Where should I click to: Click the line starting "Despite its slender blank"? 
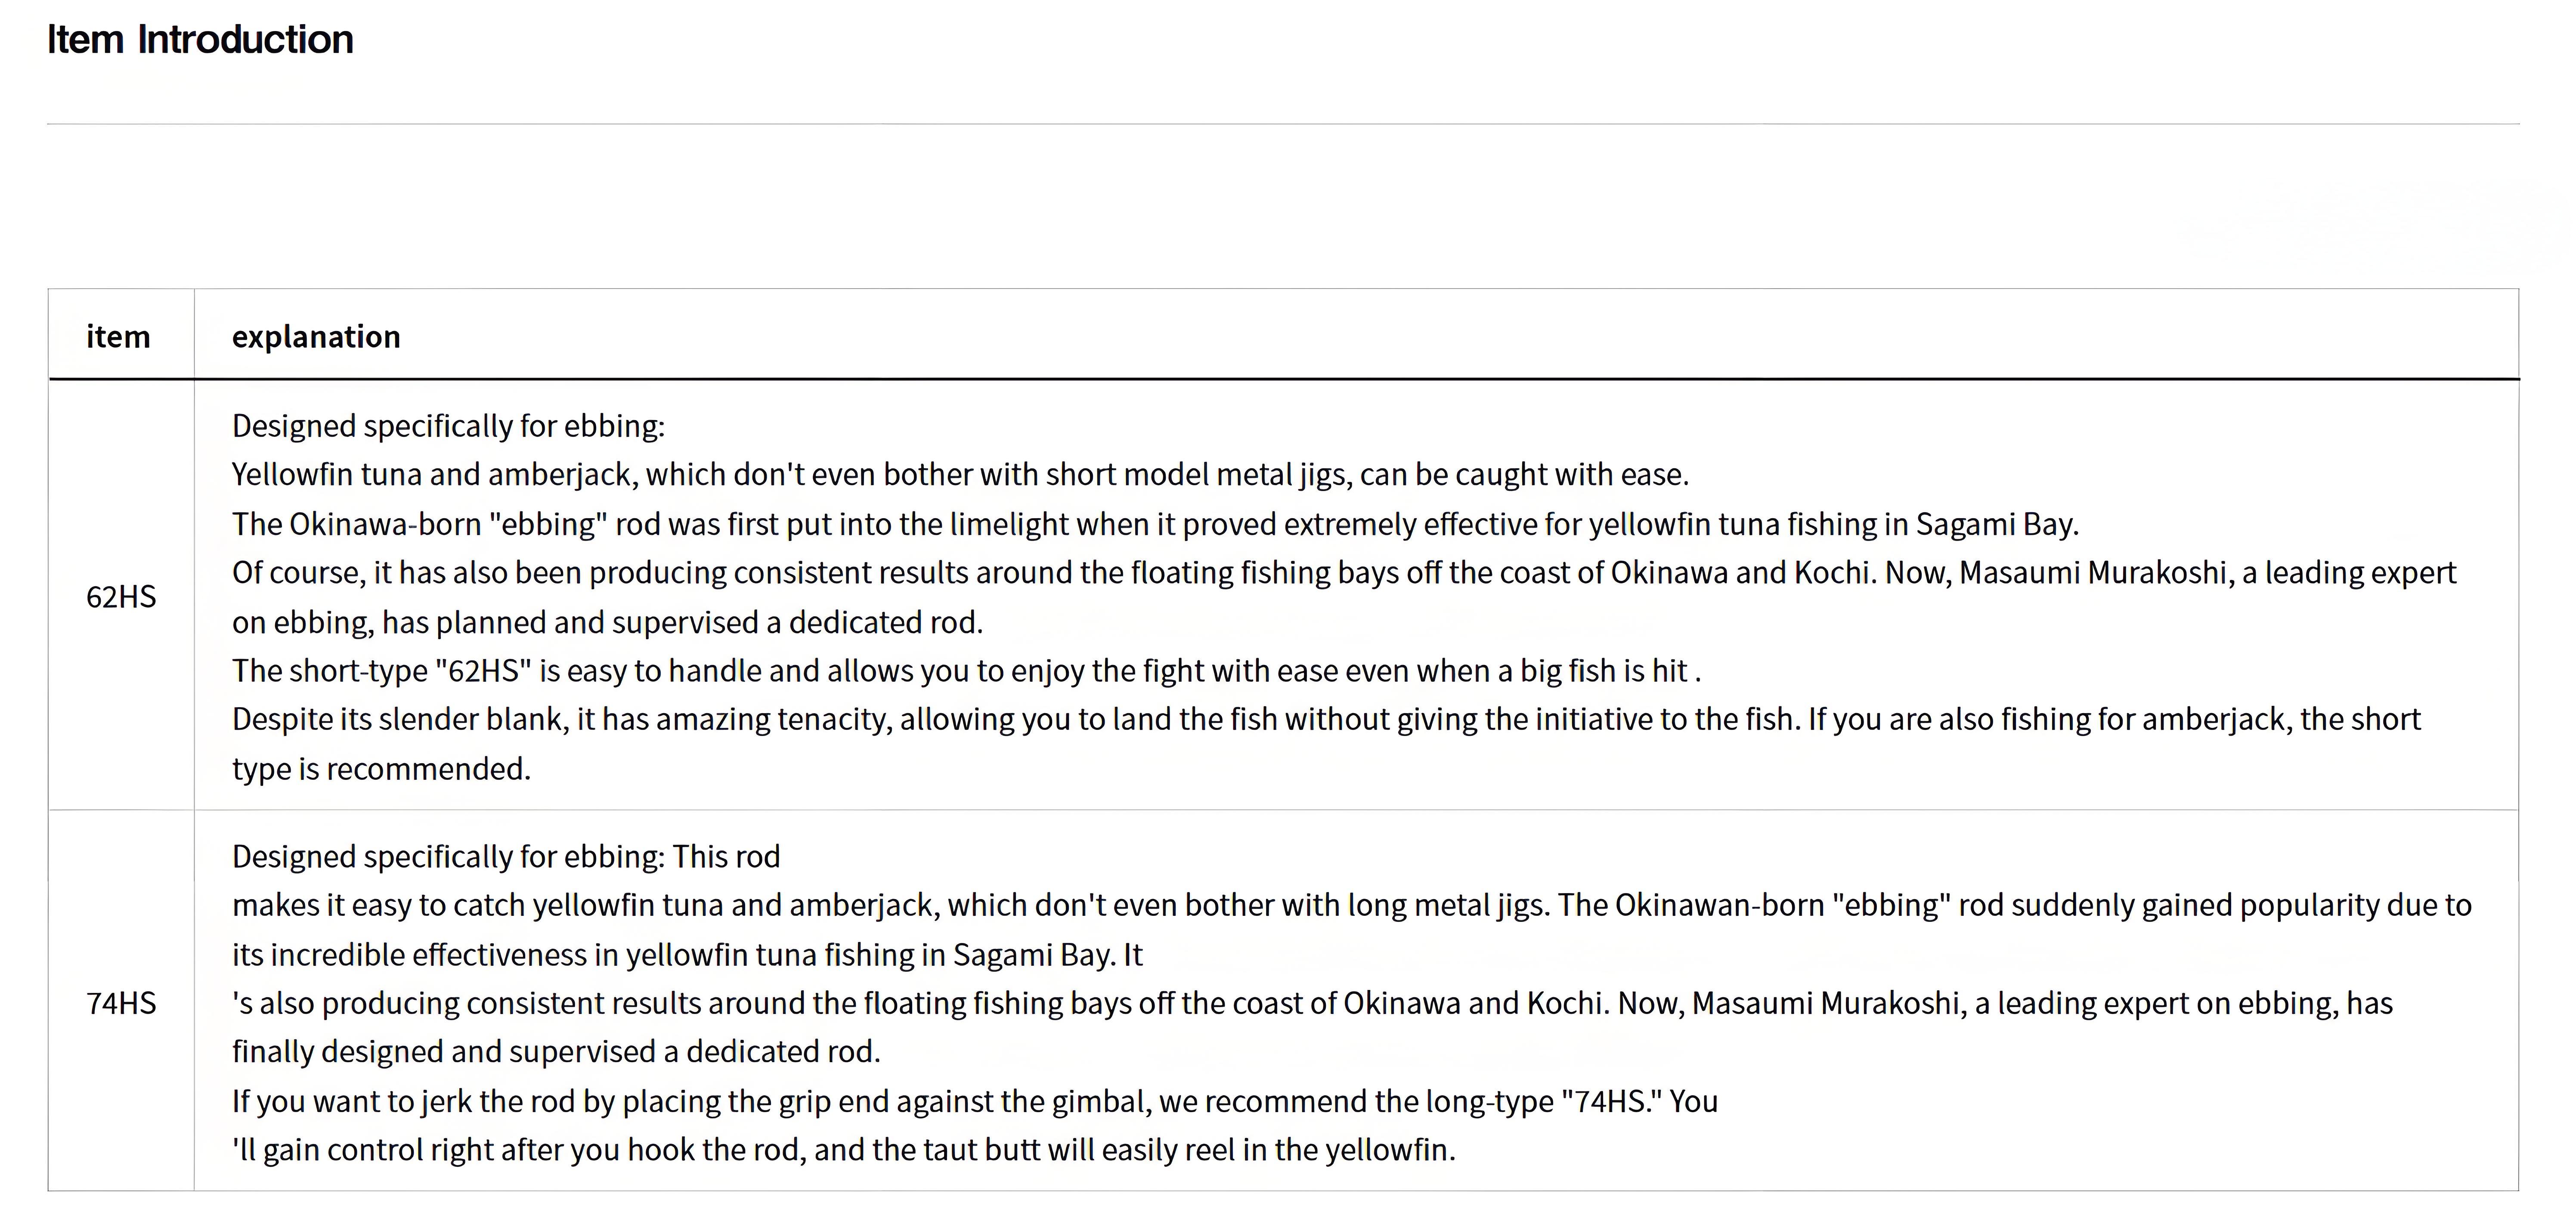(1326, 720)
